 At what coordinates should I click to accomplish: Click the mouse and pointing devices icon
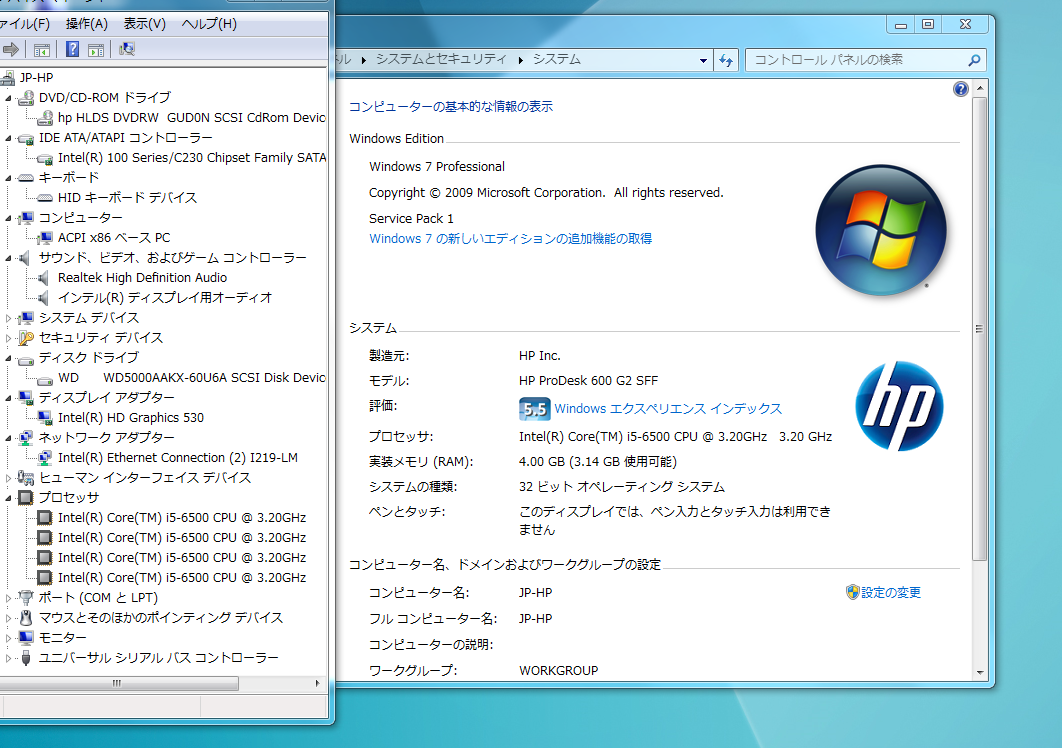pos(26,618)
